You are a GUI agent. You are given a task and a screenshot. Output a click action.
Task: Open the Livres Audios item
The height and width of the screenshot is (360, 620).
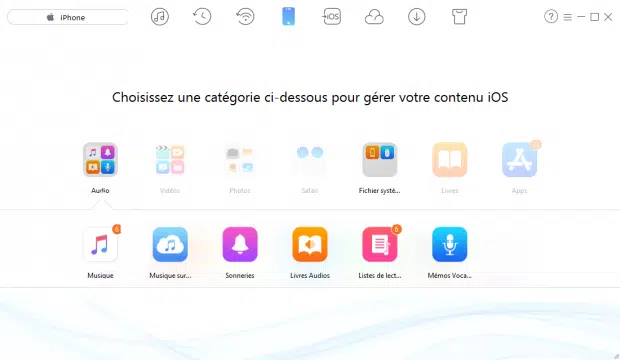point(310,244)
